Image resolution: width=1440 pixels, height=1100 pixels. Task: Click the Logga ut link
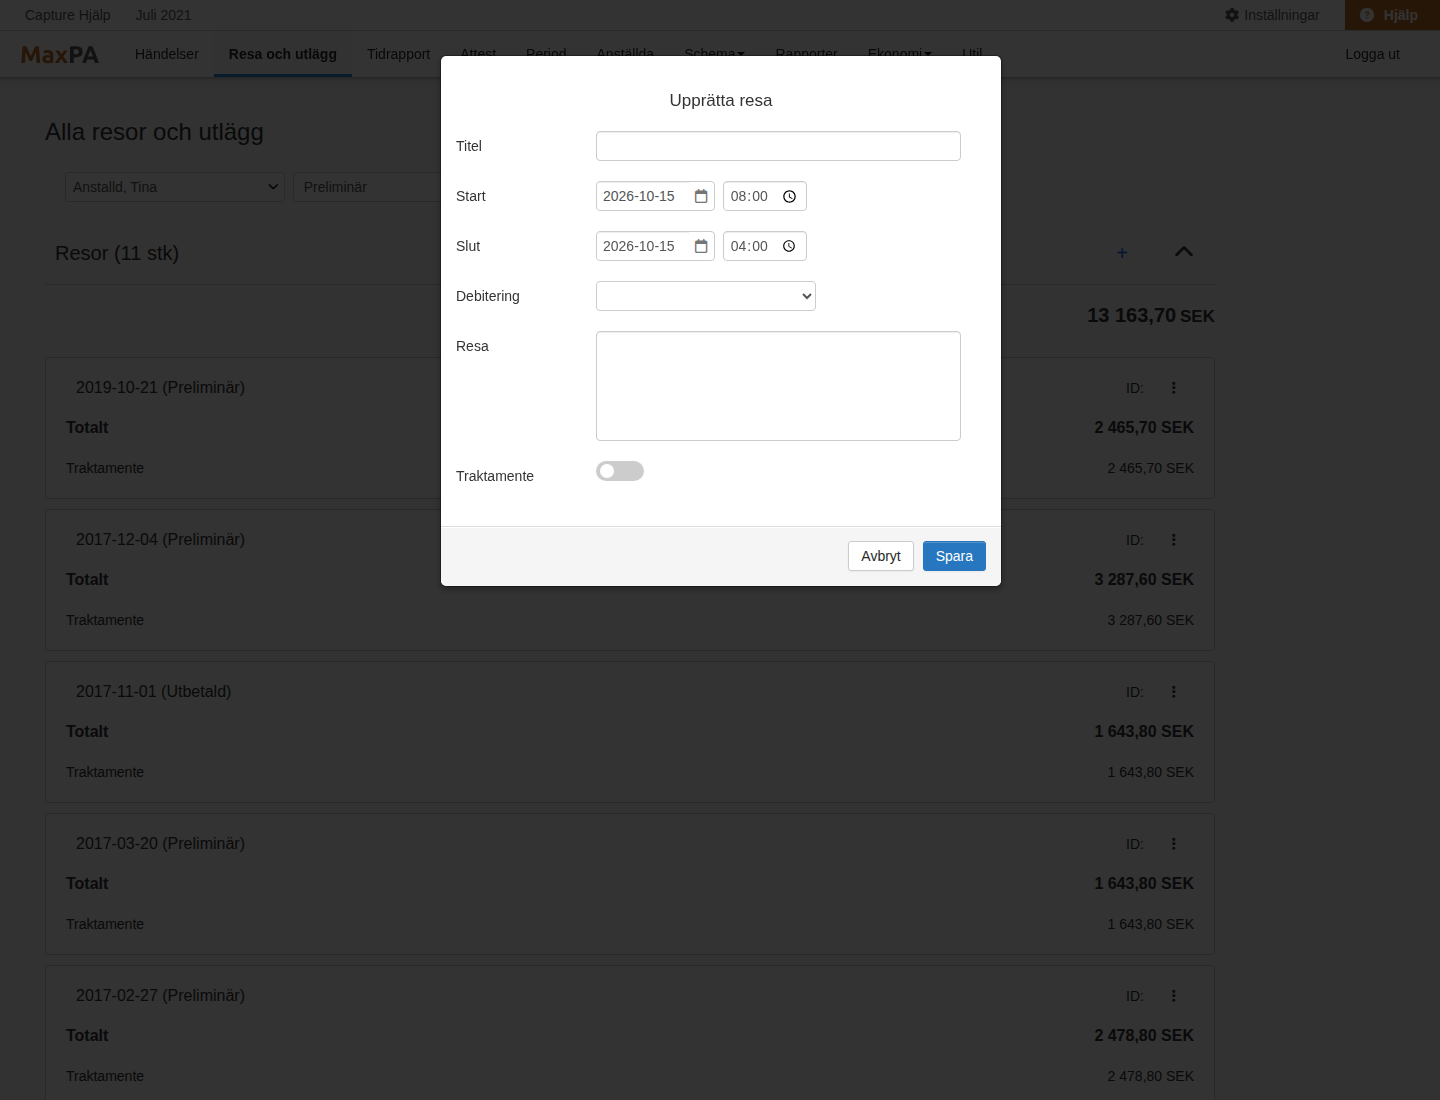[x=1372, y=54]
